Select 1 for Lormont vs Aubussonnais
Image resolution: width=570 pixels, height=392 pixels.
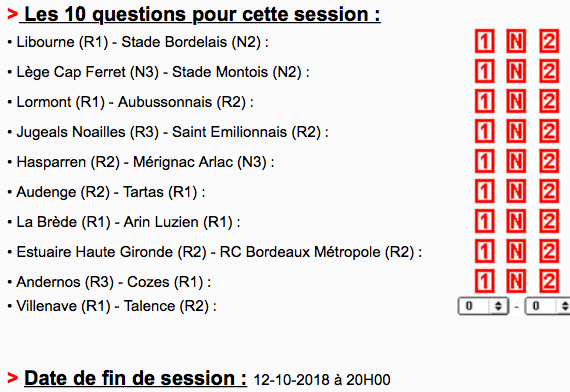point(484,101)
